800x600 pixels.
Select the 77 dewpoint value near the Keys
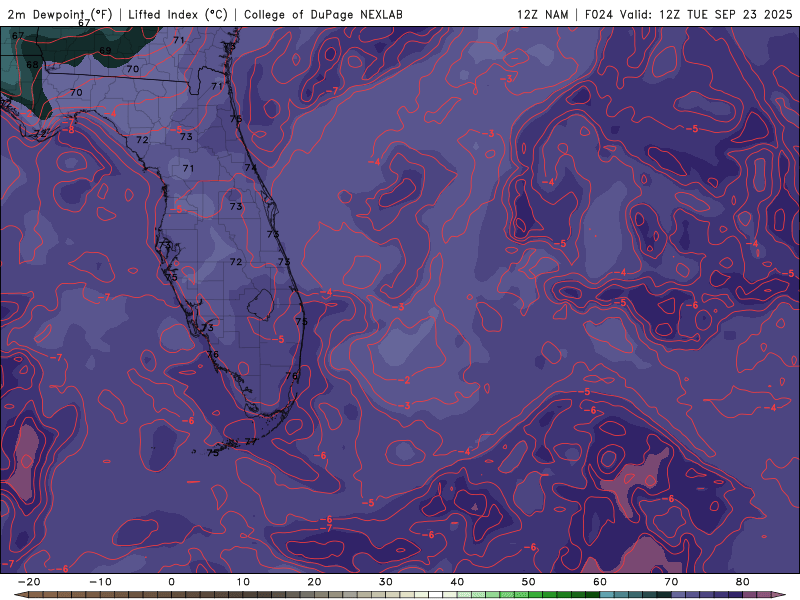click(251, 441)
